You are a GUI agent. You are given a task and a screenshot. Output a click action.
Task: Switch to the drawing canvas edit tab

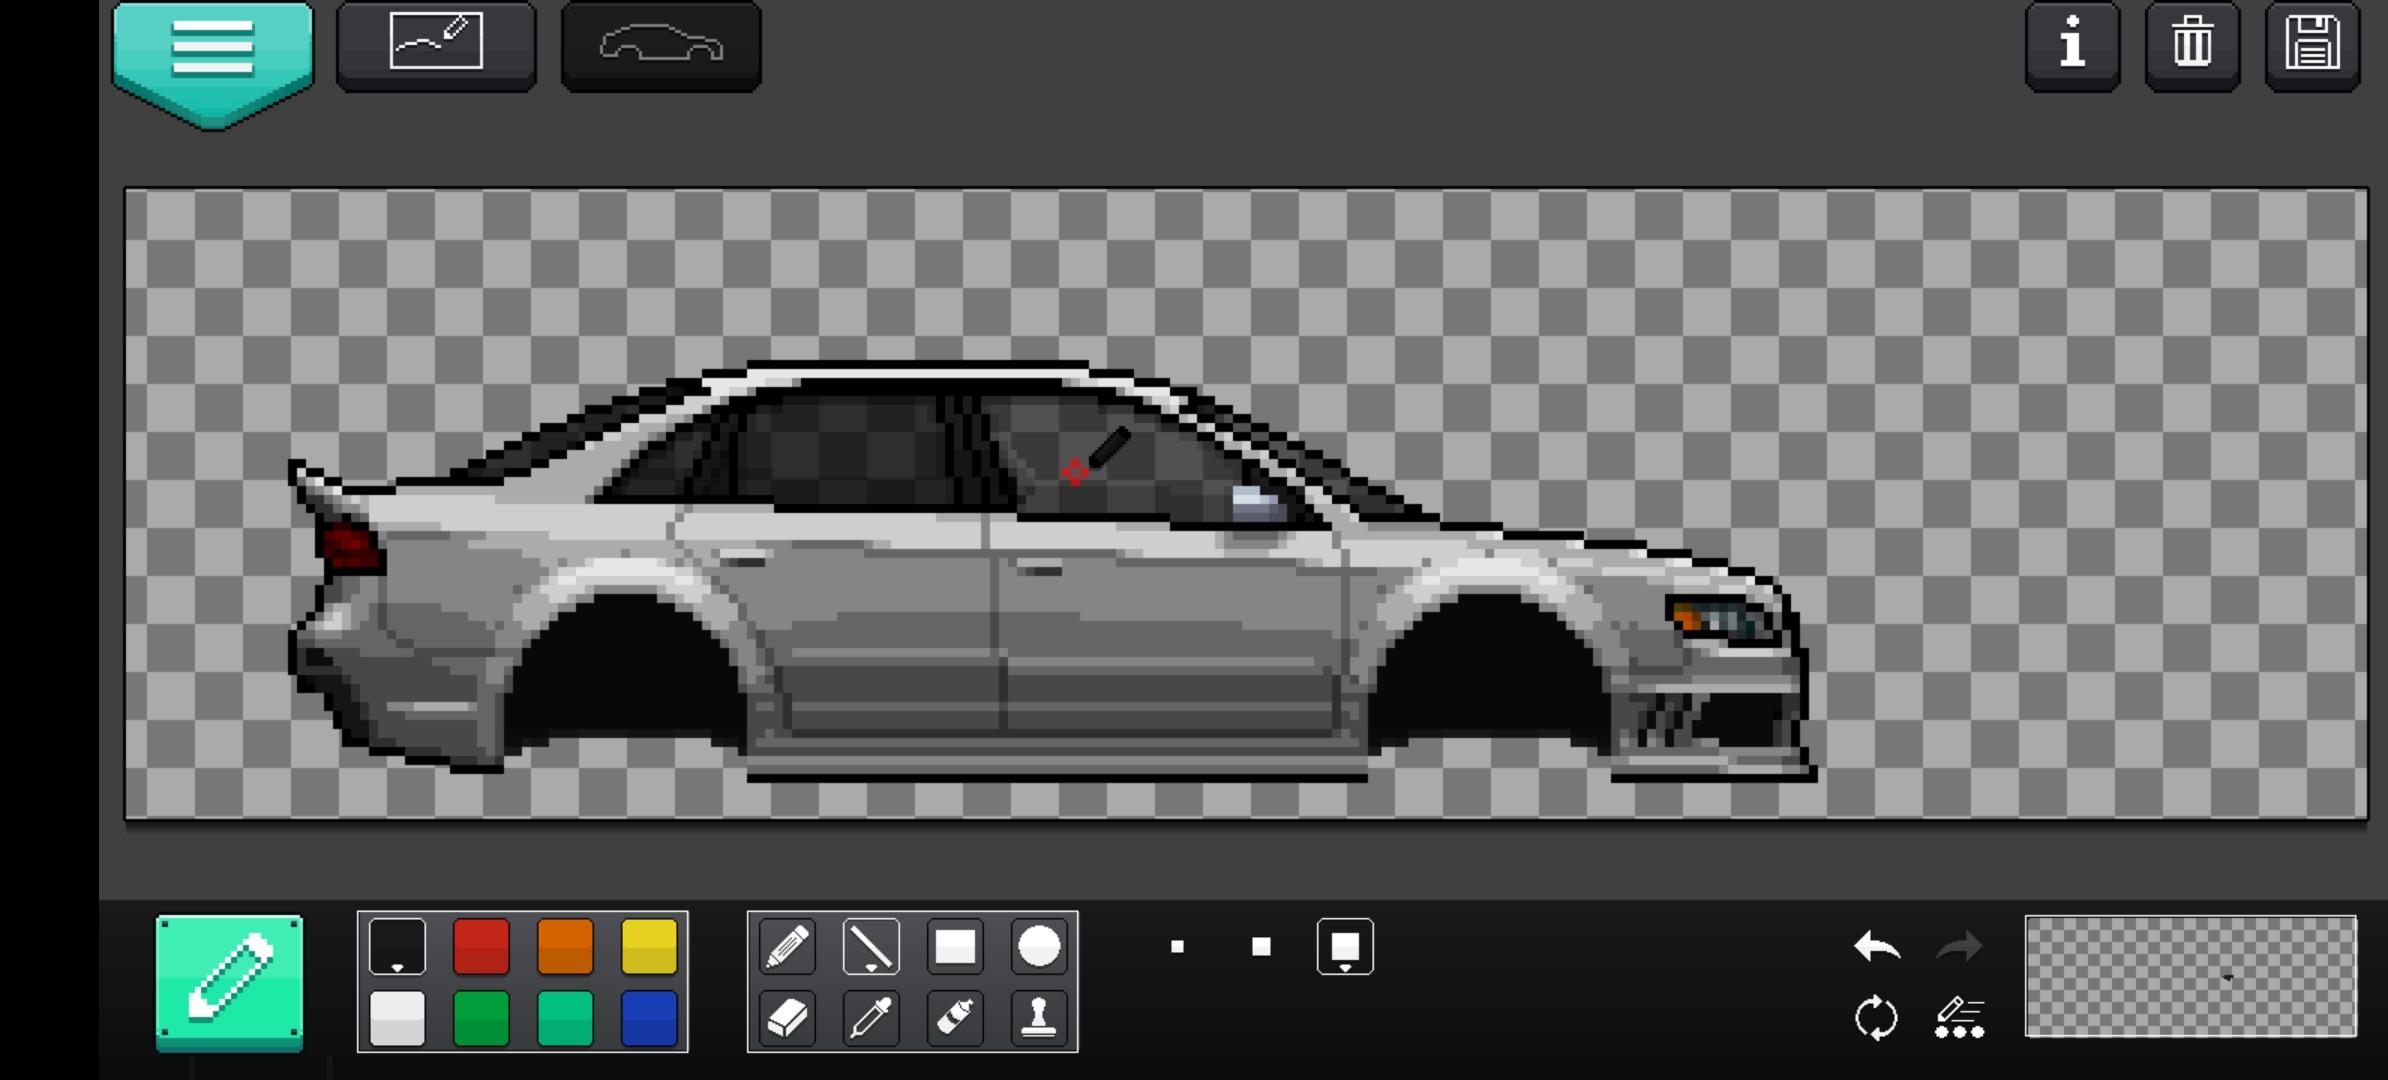coord(436,46)
